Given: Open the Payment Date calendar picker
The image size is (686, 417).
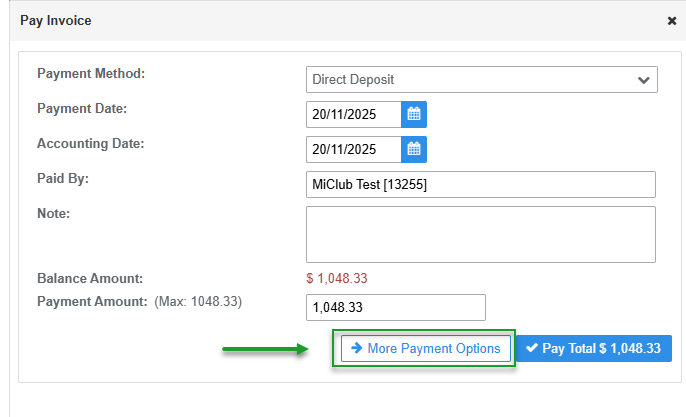Looking at the screenshot, I should tap(414, 114).
